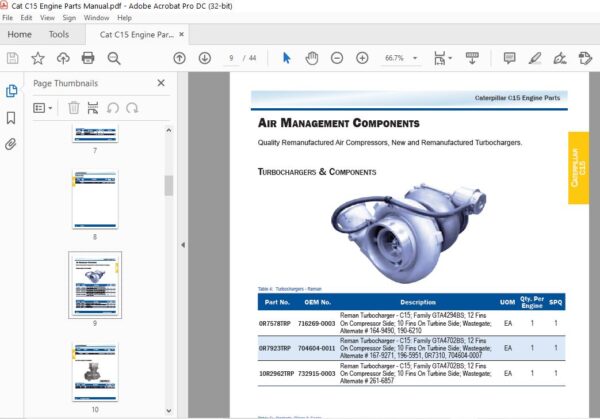600x419 pixels.
Task: Click the turbocharger image
Action: 408,233
